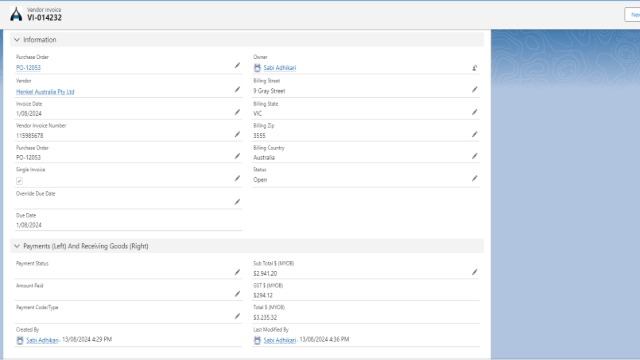The width and height of the screenshot is (640, 360).
Task: Edit the Billing State pencil icon
Action: [x=474, y=112]
